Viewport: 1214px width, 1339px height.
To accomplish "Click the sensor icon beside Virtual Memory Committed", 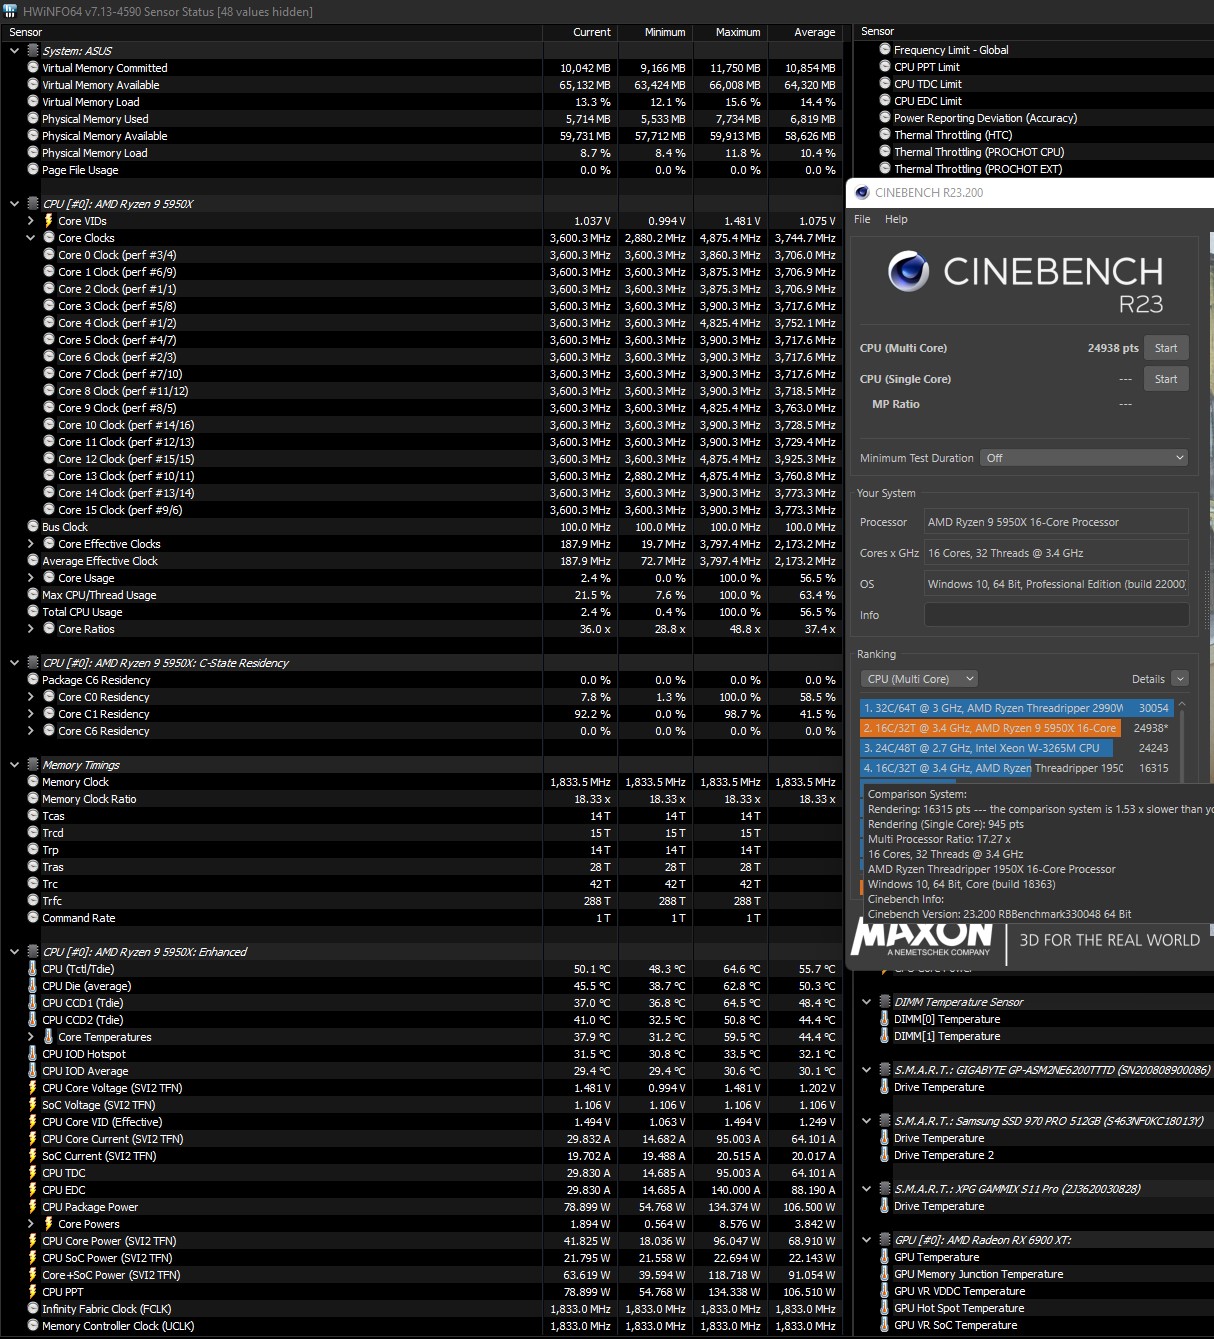I will coord(33,68).
